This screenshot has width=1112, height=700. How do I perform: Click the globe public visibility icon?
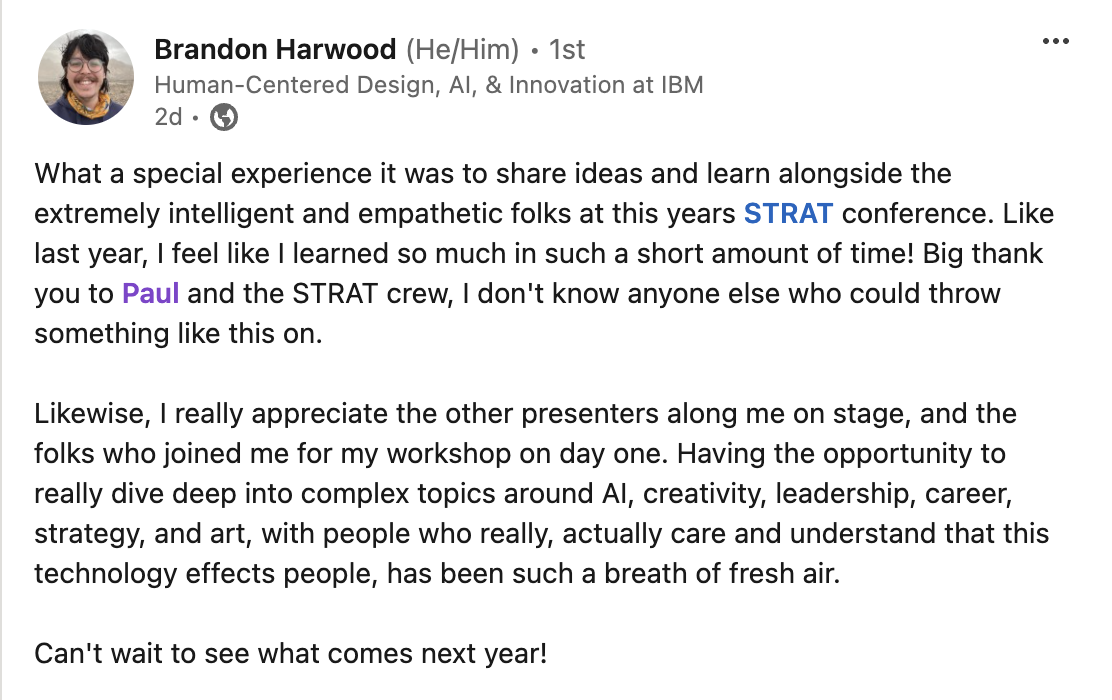(x=225, y=118)
